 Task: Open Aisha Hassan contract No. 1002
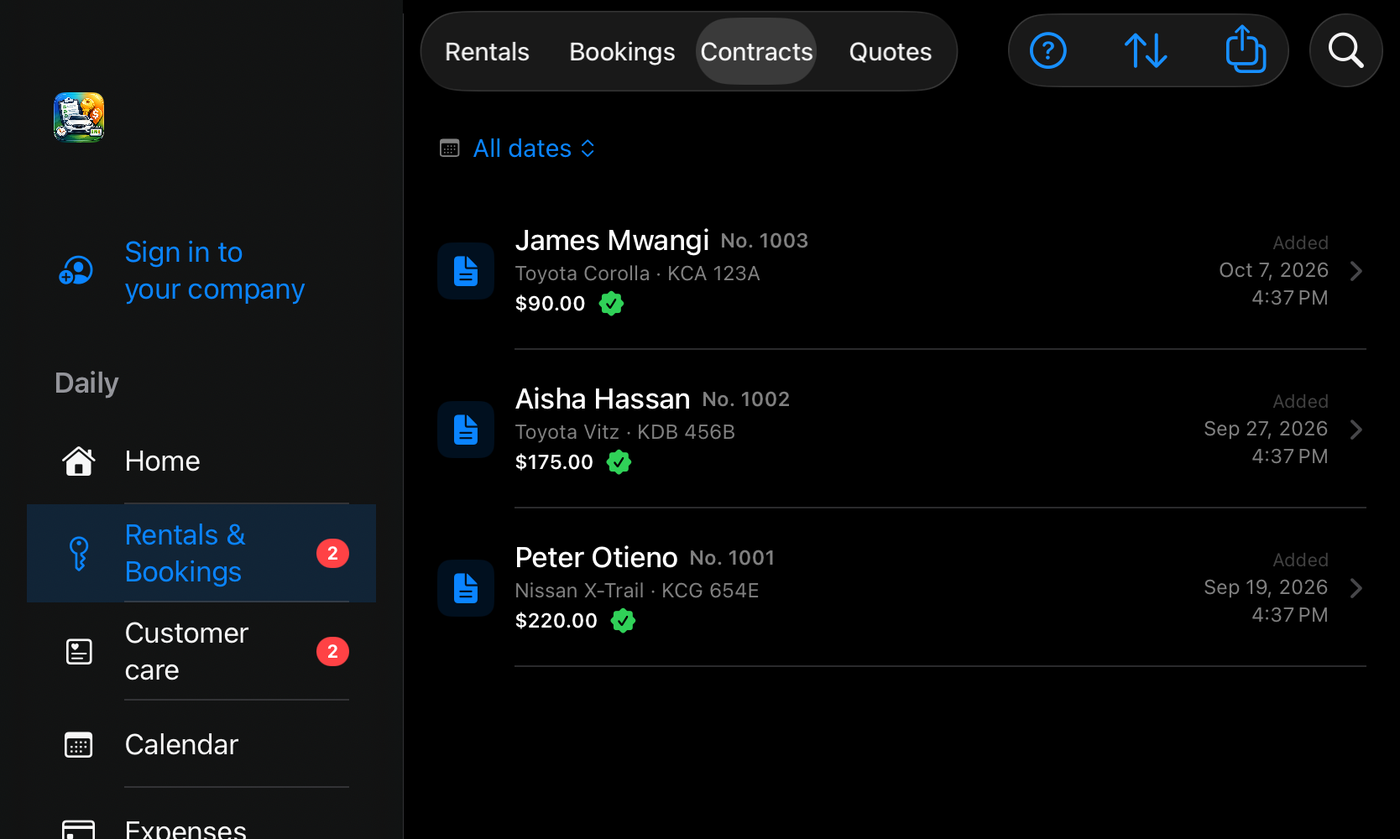tap(902, 430)
